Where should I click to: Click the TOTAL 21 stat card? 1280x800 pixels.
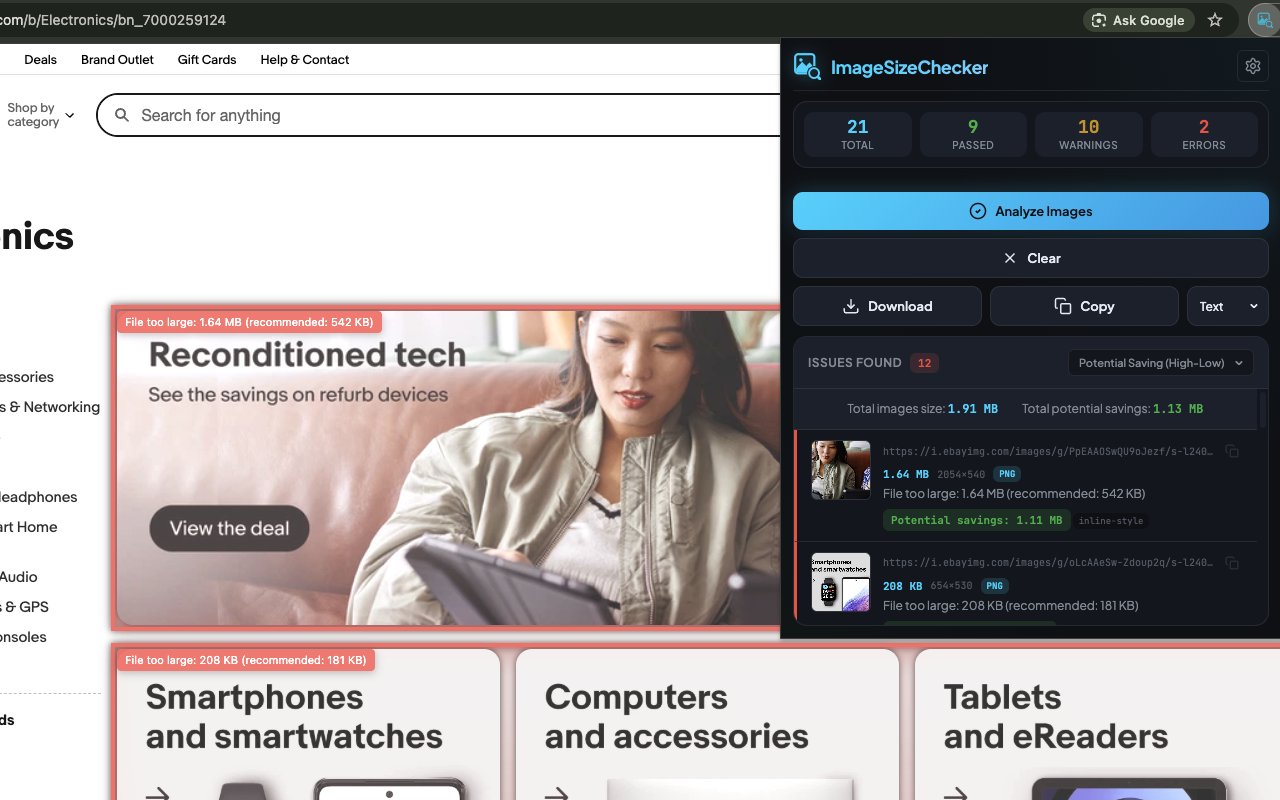[857, 134]
